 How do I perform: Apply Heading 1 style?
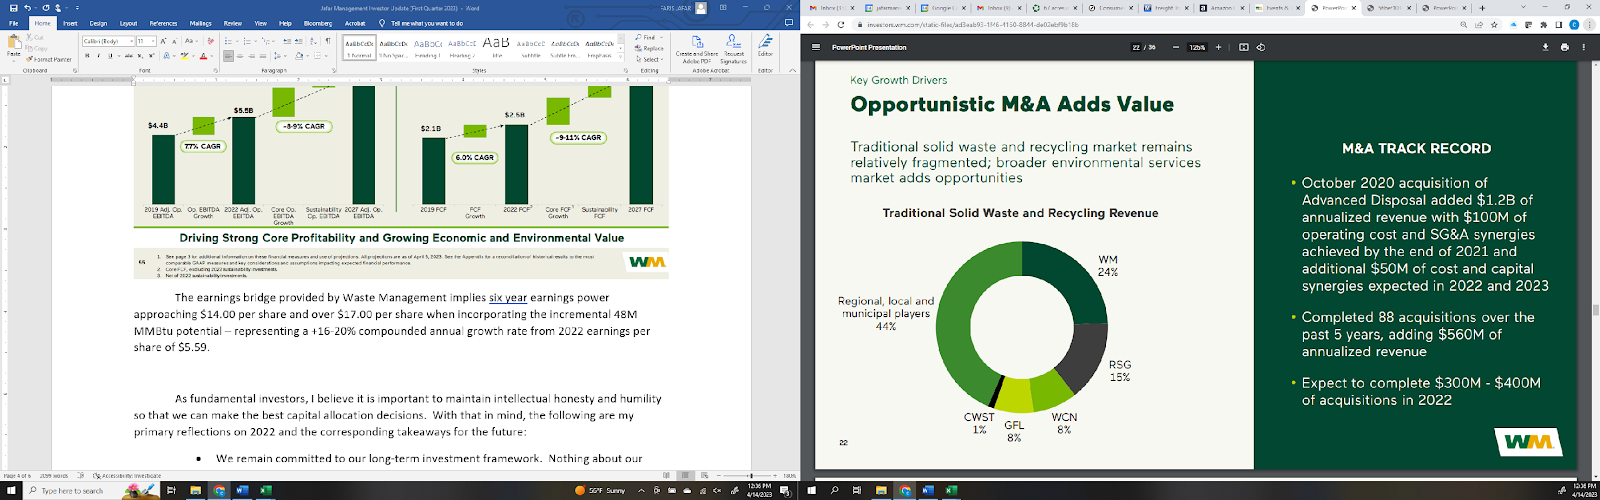click(428, 49)
